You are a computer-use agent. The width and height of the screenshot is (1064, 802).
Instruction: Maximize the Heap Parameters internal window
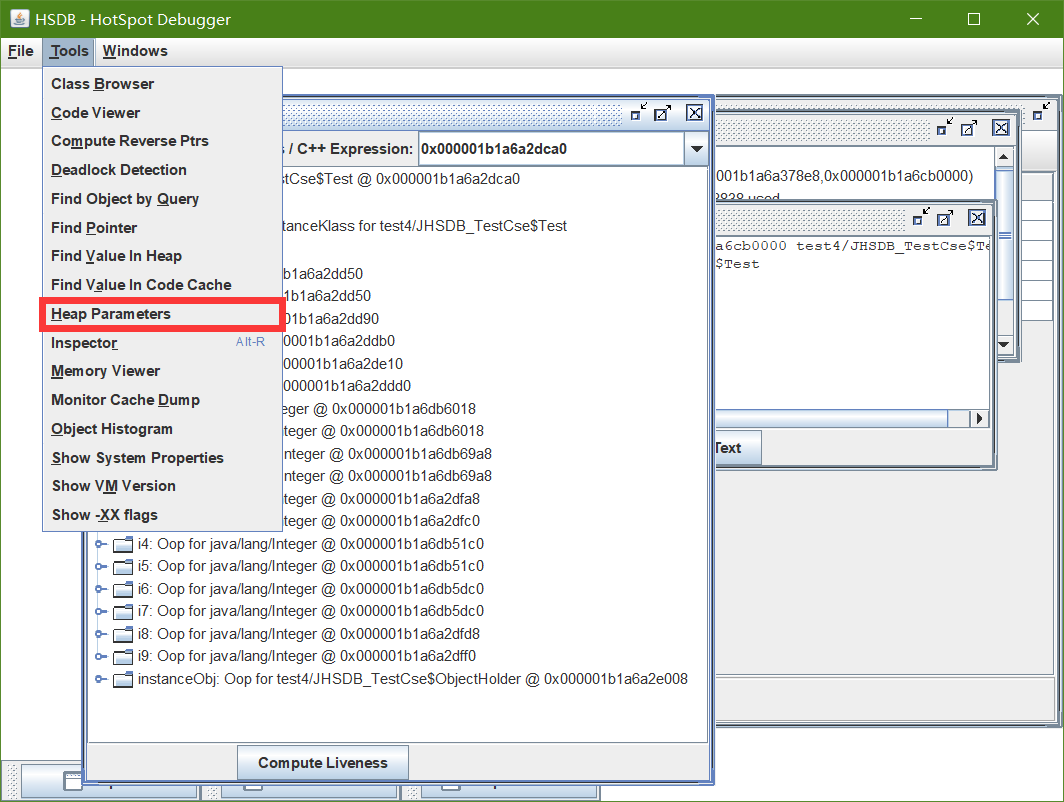pyautogui.click(x=969, y=128)
